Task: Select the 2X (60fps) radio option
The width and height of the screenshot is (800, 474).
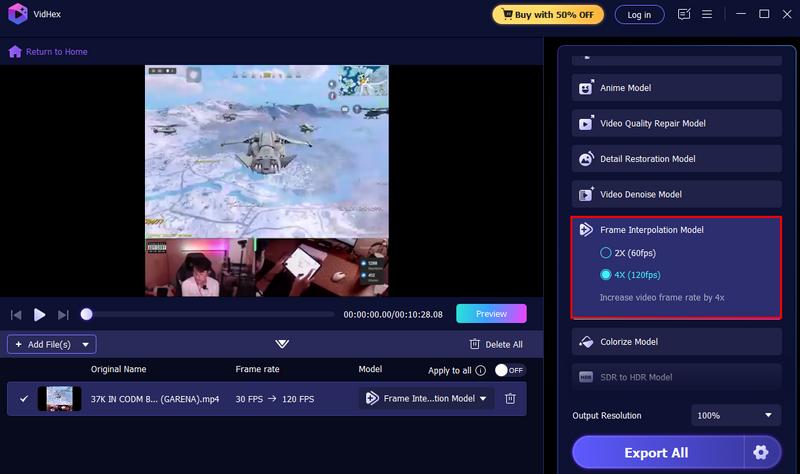Action: coord(605,253)
